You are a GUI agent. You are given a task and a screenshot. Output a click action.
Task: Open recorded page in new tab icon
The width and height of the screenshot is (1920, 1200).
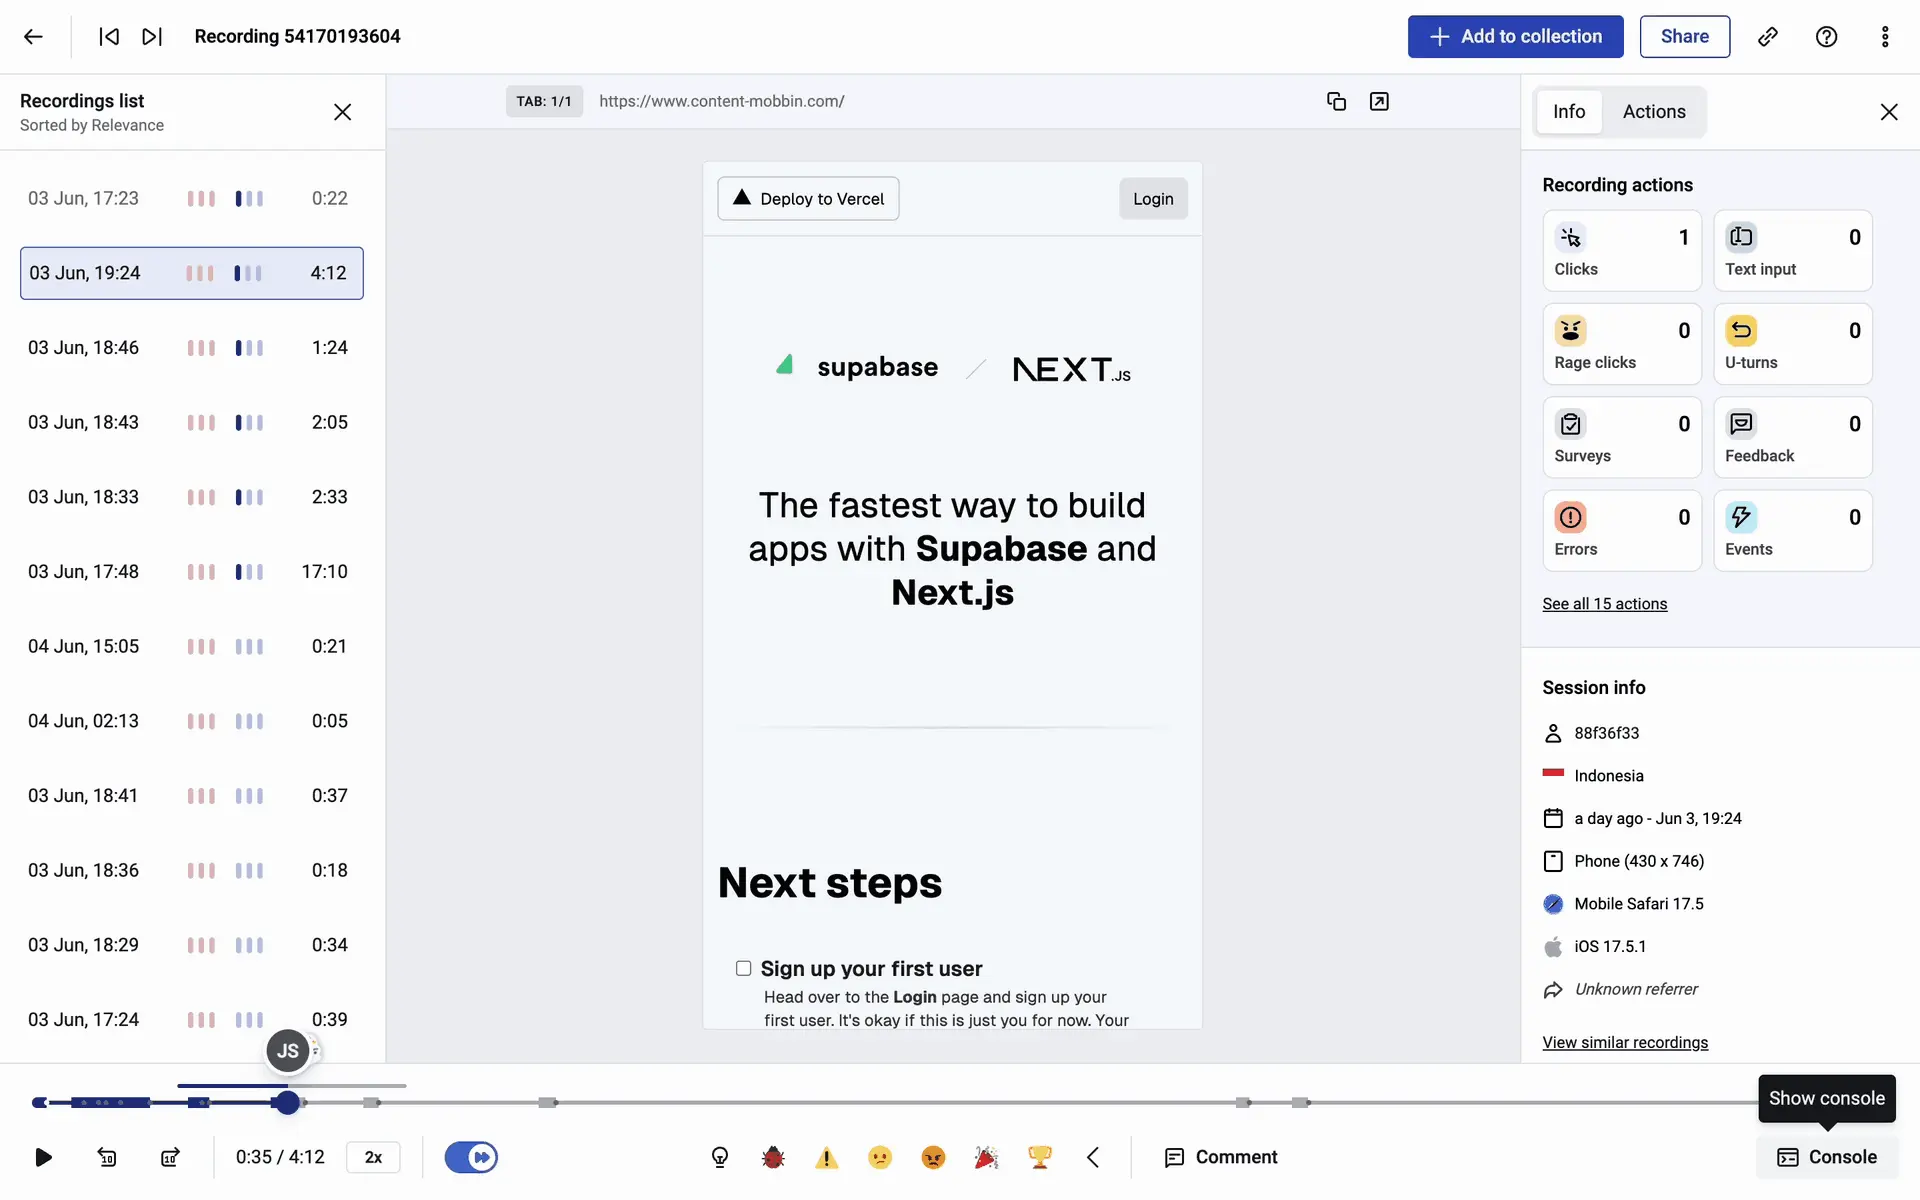tap(1379, 101)
